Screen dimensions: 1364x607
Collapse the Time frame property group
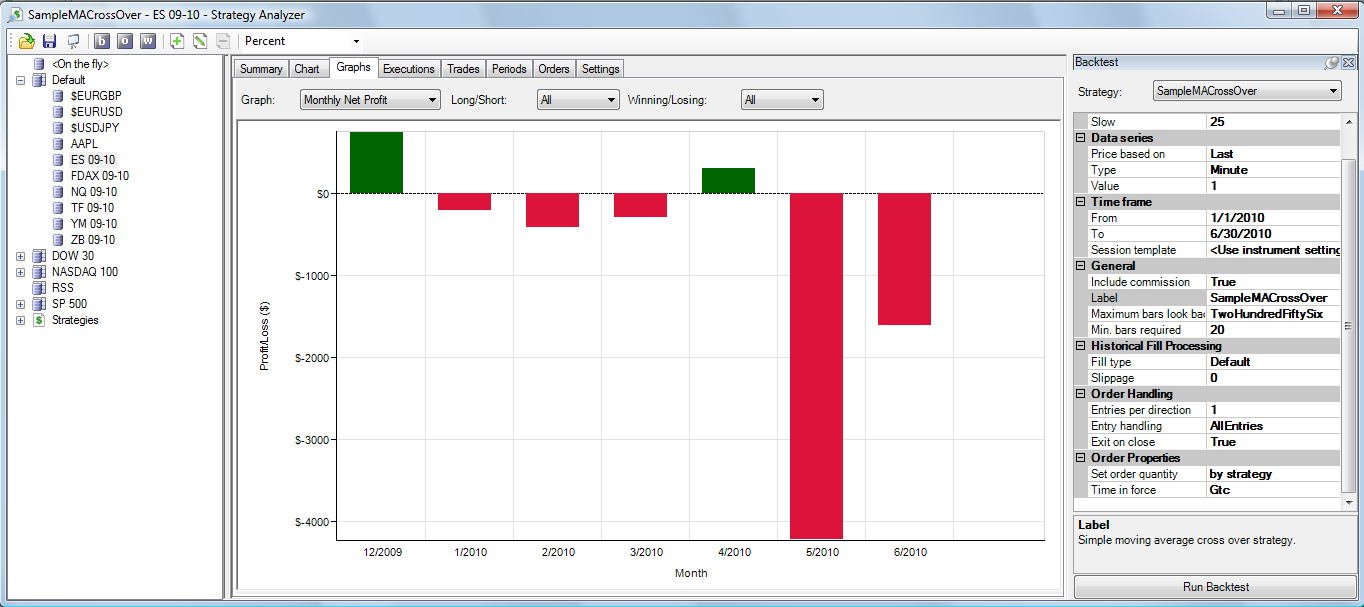1081,202
